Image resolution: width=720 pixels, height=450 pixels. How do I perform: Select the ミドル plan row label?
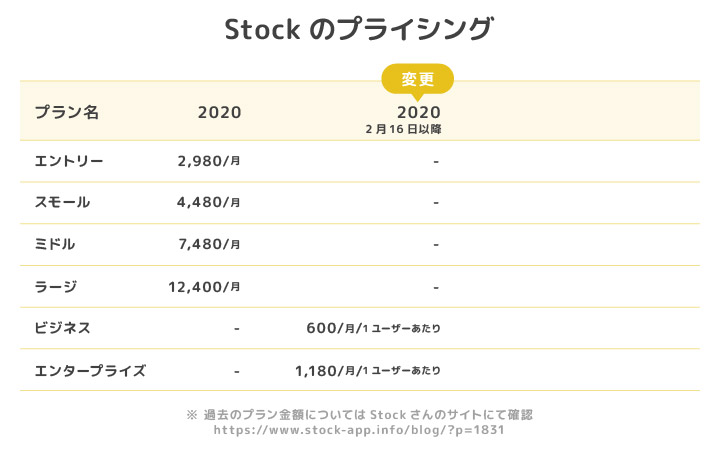click(x=55, y=244)
